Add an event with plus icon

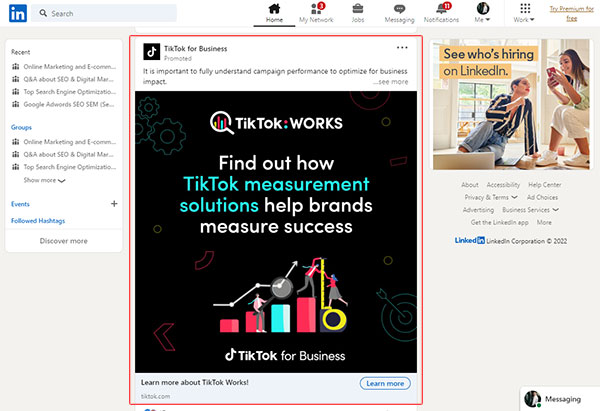point(114,204)
